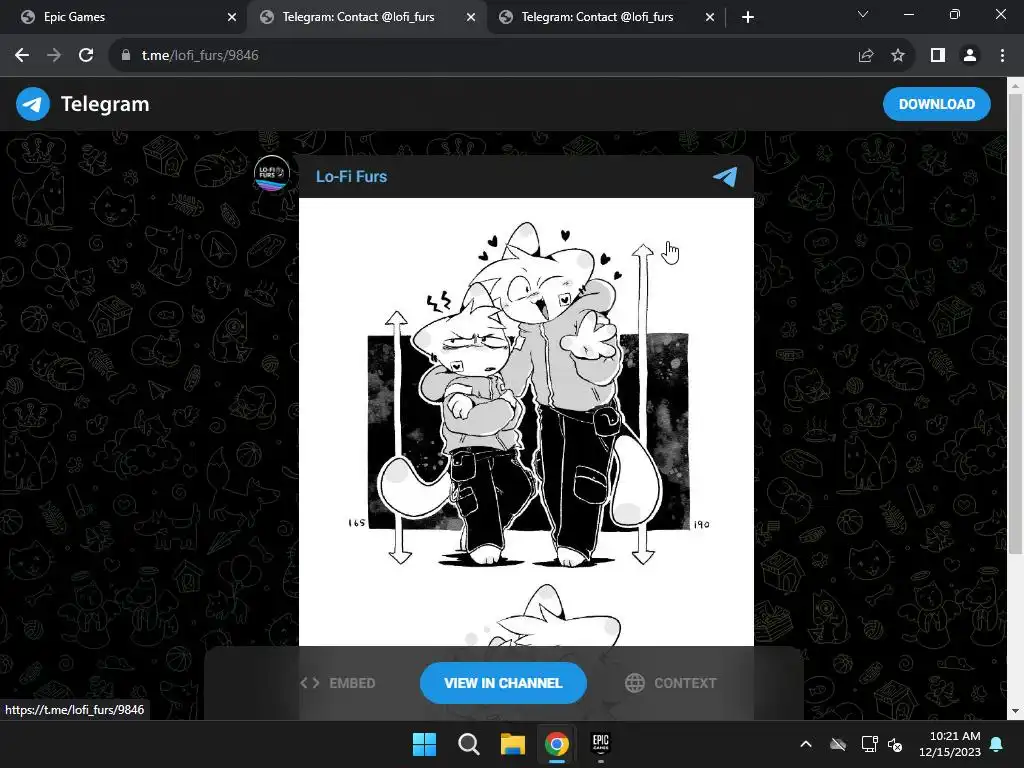1024x768 pixels.
Task: Close the Epic Games tab
Action: tap(232, 17)
